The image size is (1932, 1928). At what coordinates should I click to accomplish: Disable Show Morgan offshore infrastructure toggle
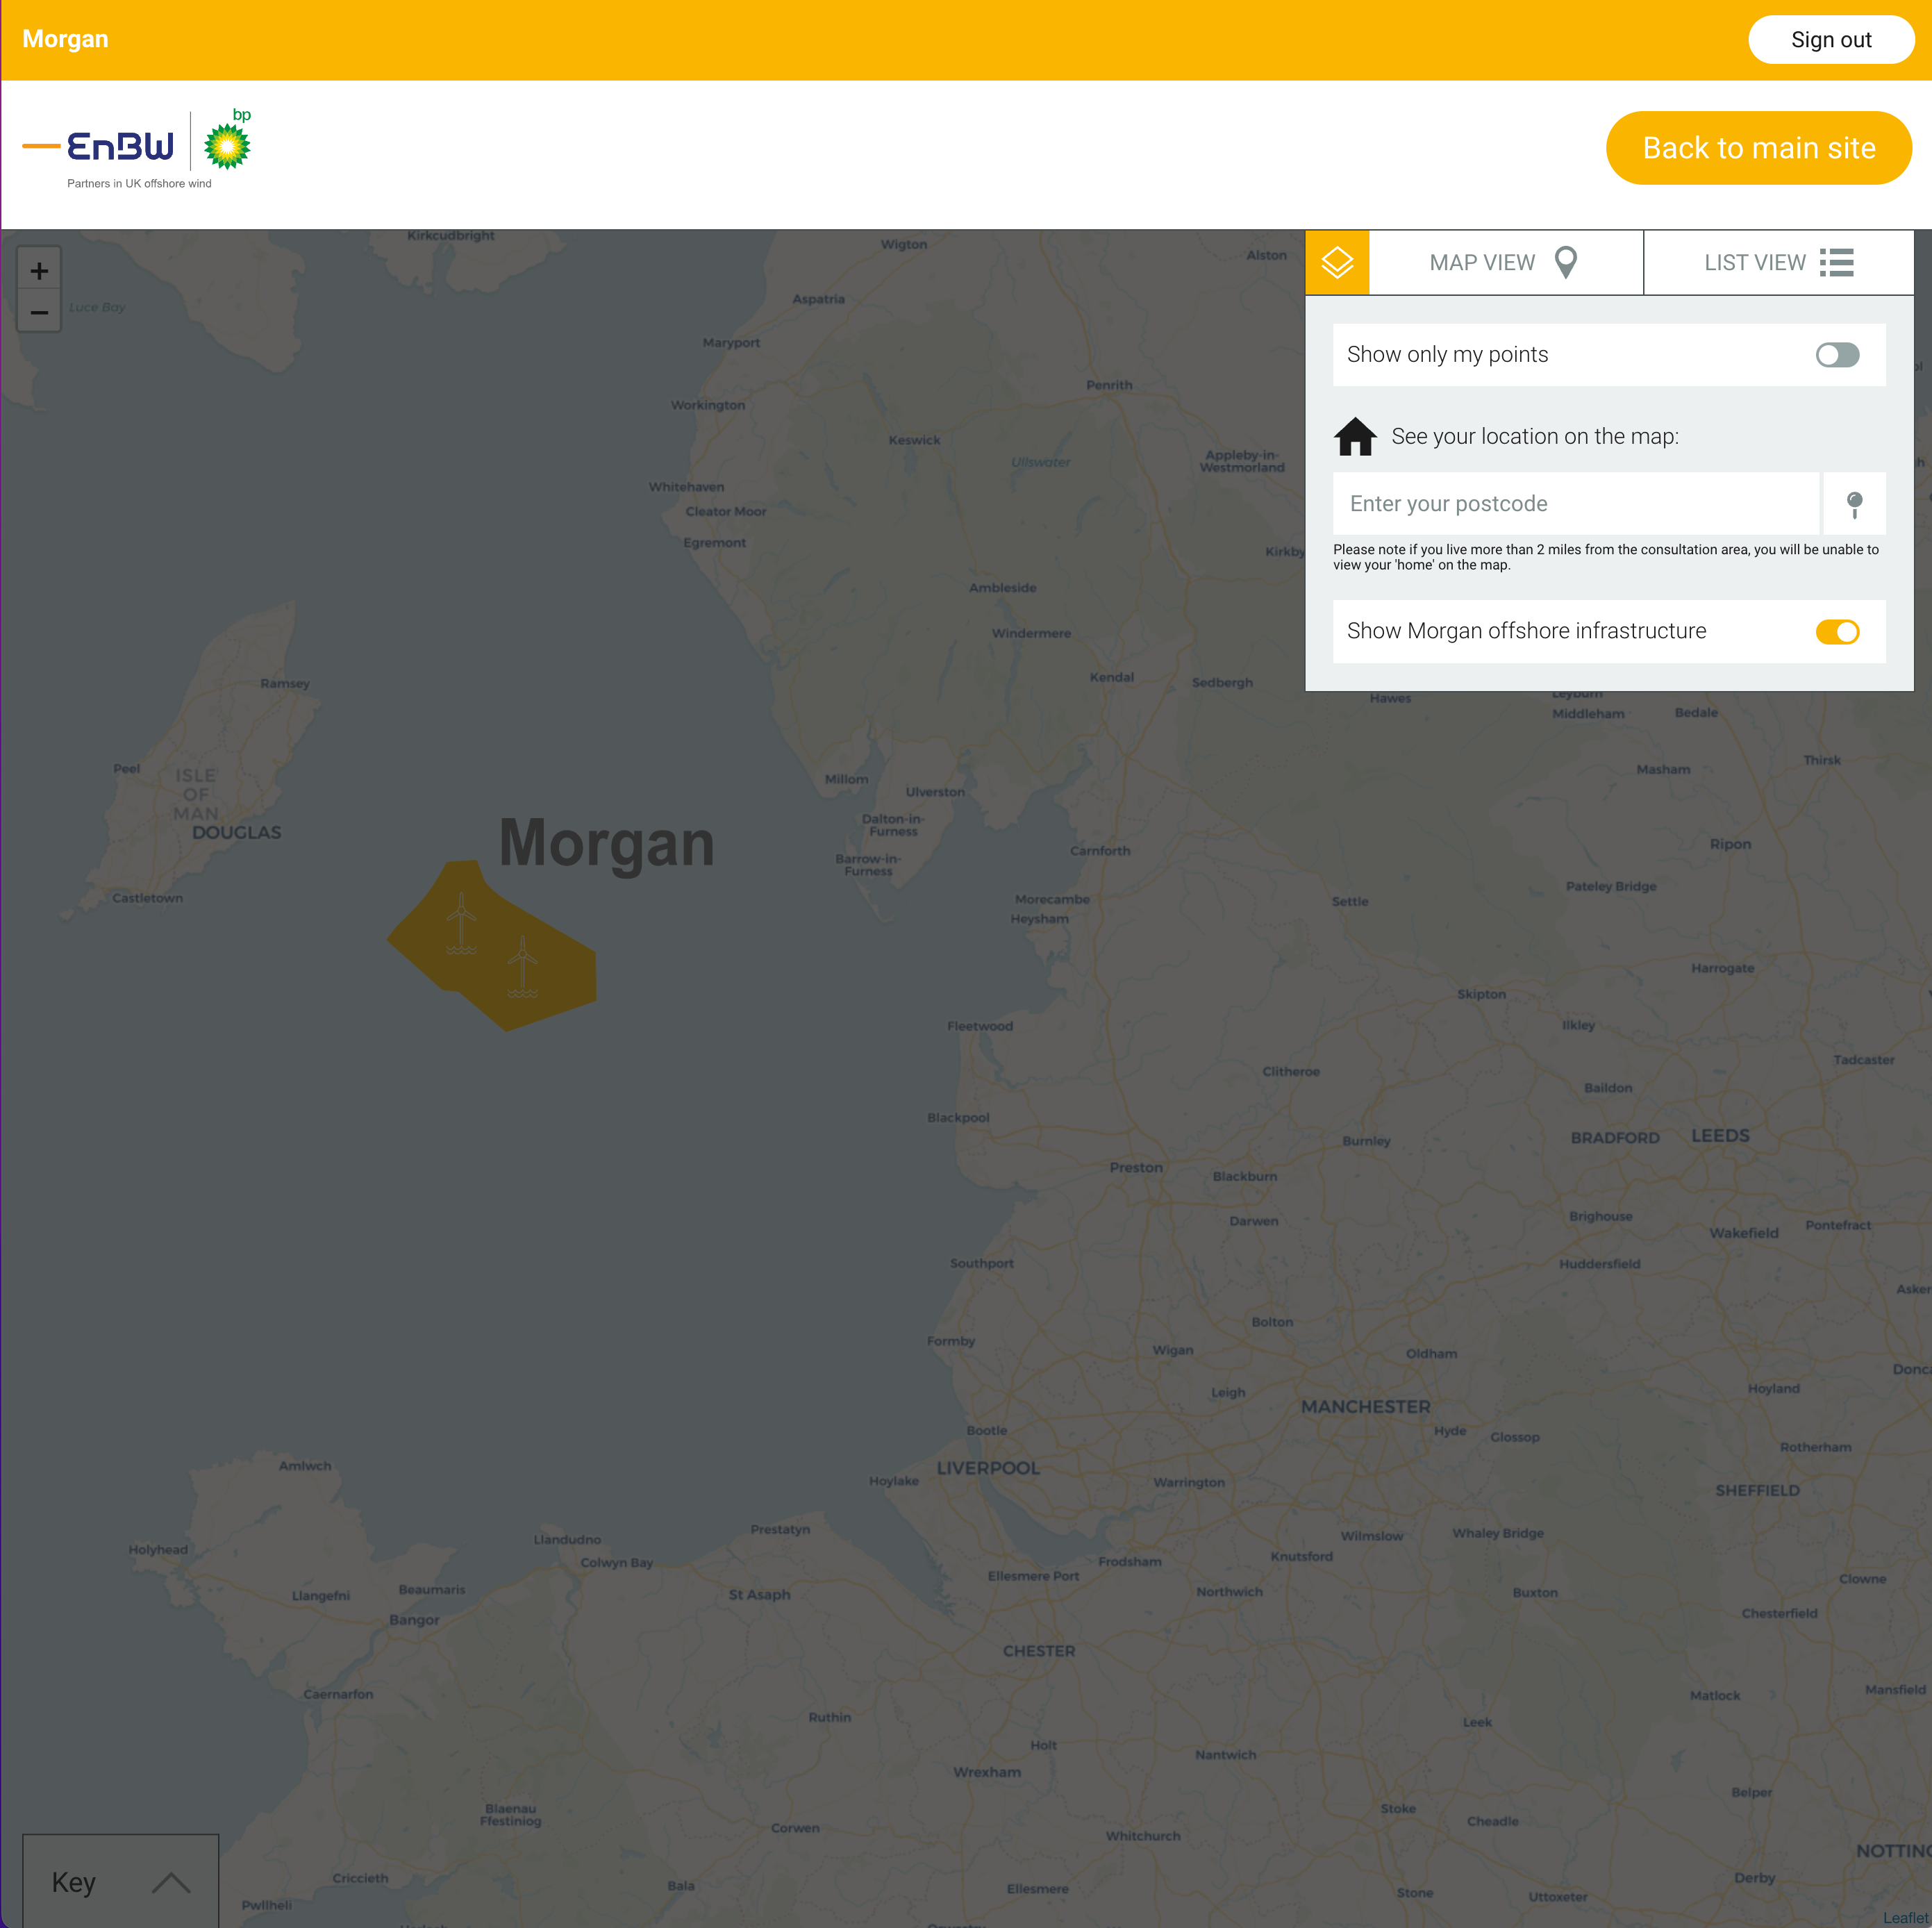point(1837,632)
